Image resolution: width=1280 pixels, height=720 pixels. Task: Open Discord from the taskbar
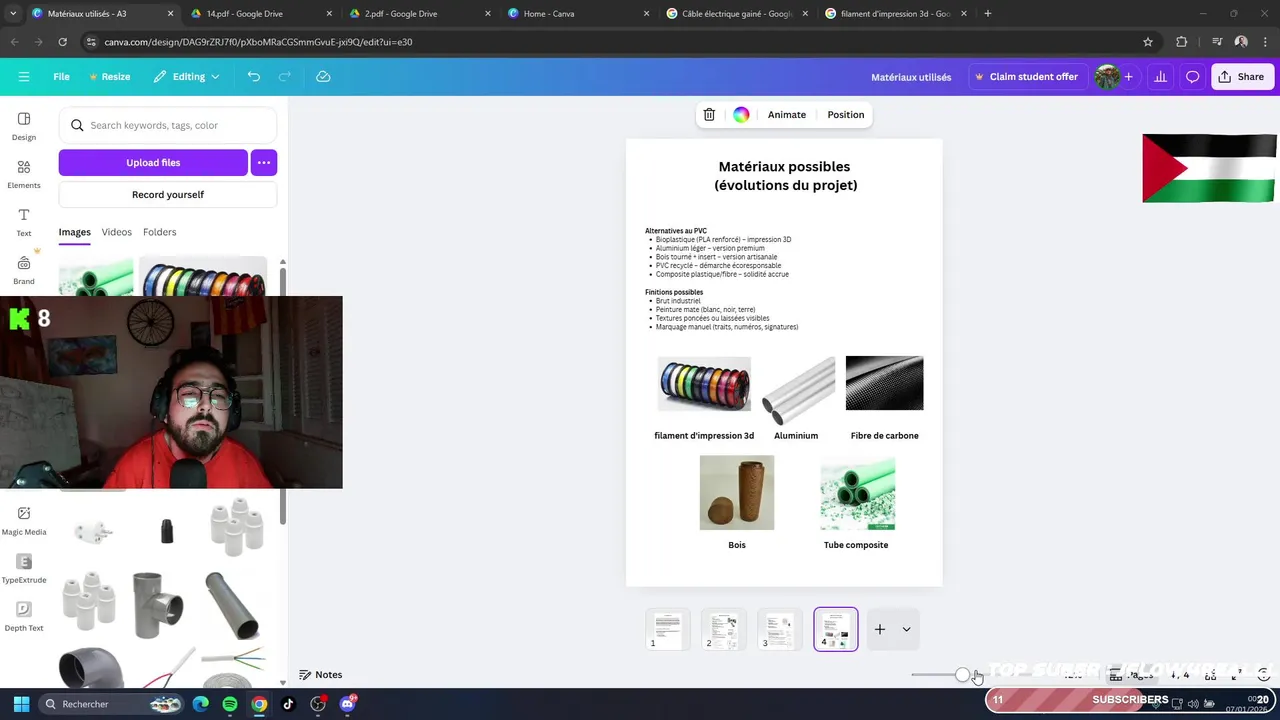[347, 704]
